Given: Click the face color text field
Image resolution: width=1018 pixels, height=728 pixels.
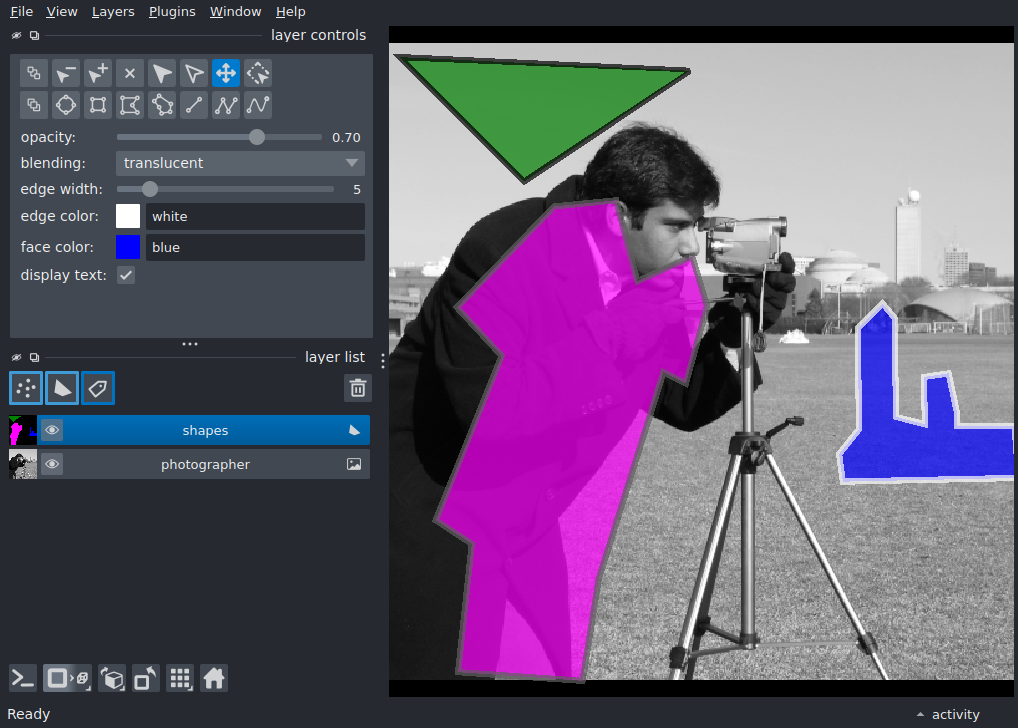Looking at the screenshot, I should [x=255, y=247].
